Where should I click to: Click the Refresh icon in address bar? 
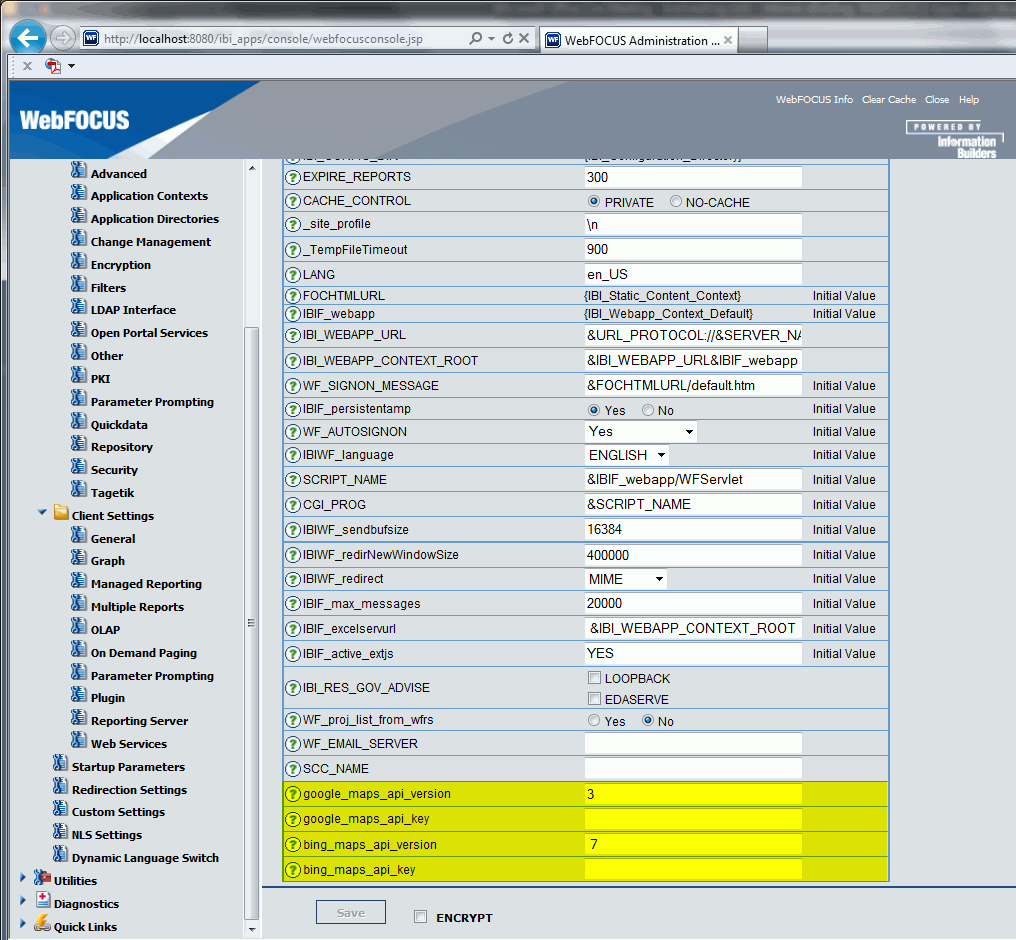pyautogui.click(x=508, y=38)
